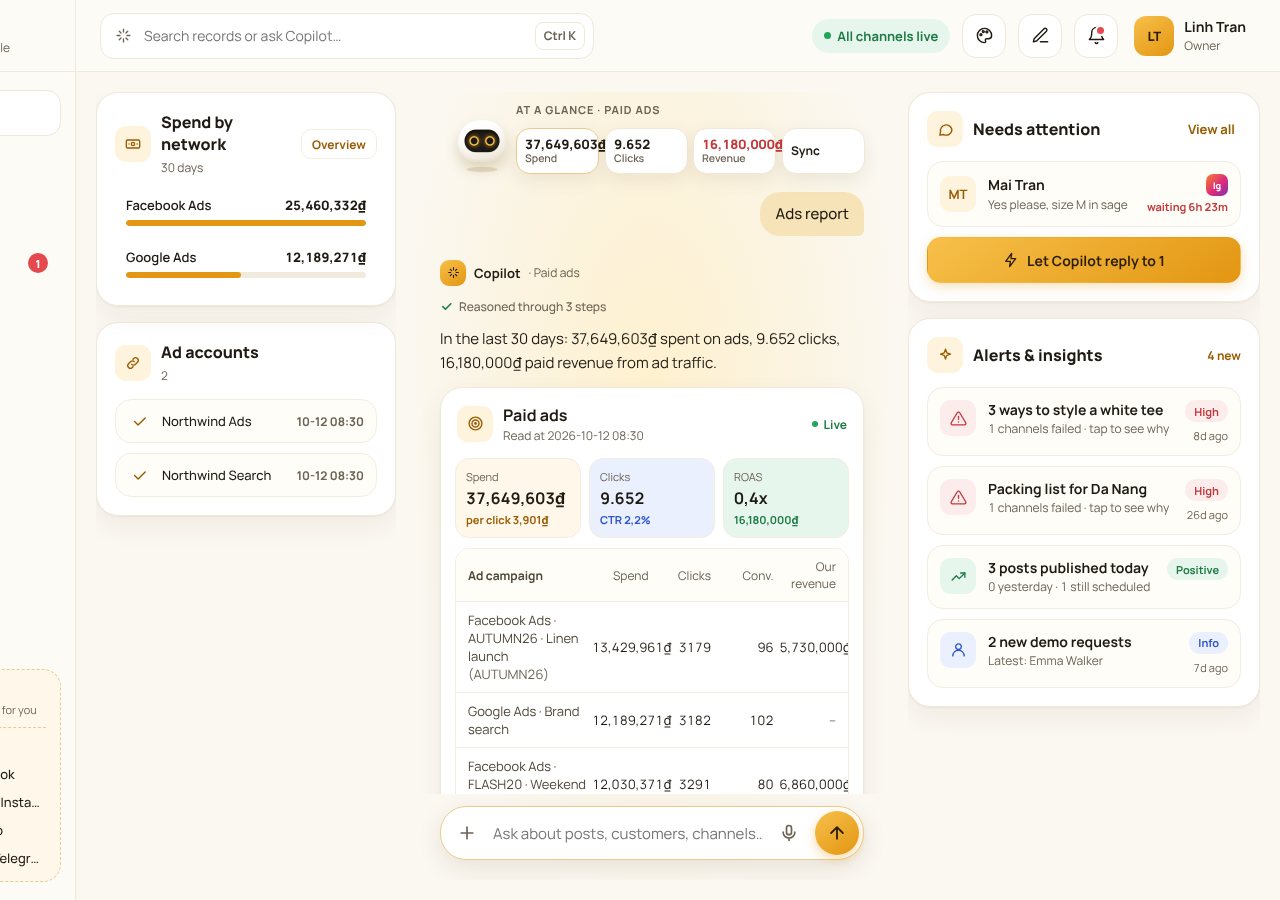This screenshot has height=900, width=1280.
Task: Open the View all link
Action: point(1211,129)
